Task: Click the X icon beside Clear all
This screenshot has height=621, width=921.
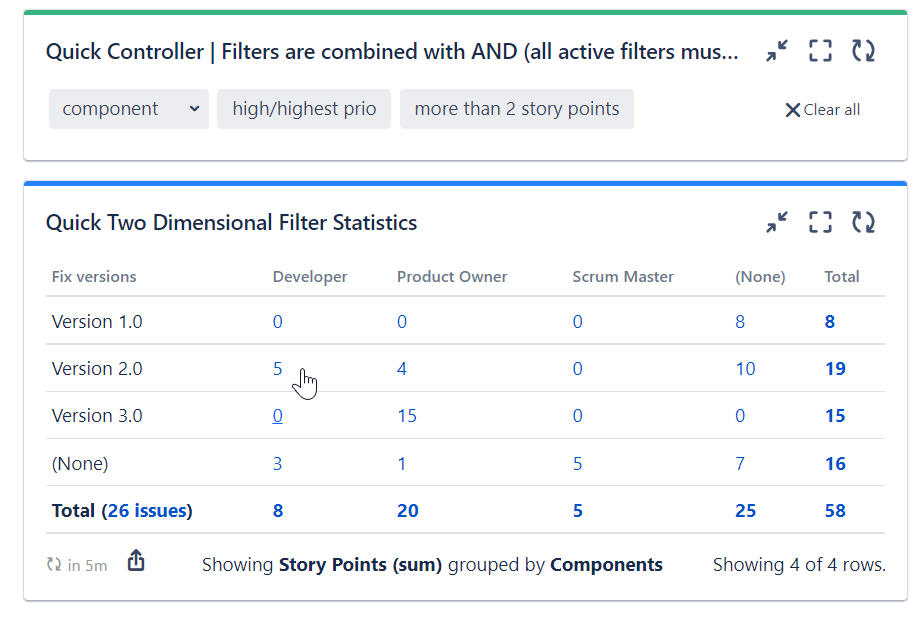Action: pos(793,110)
